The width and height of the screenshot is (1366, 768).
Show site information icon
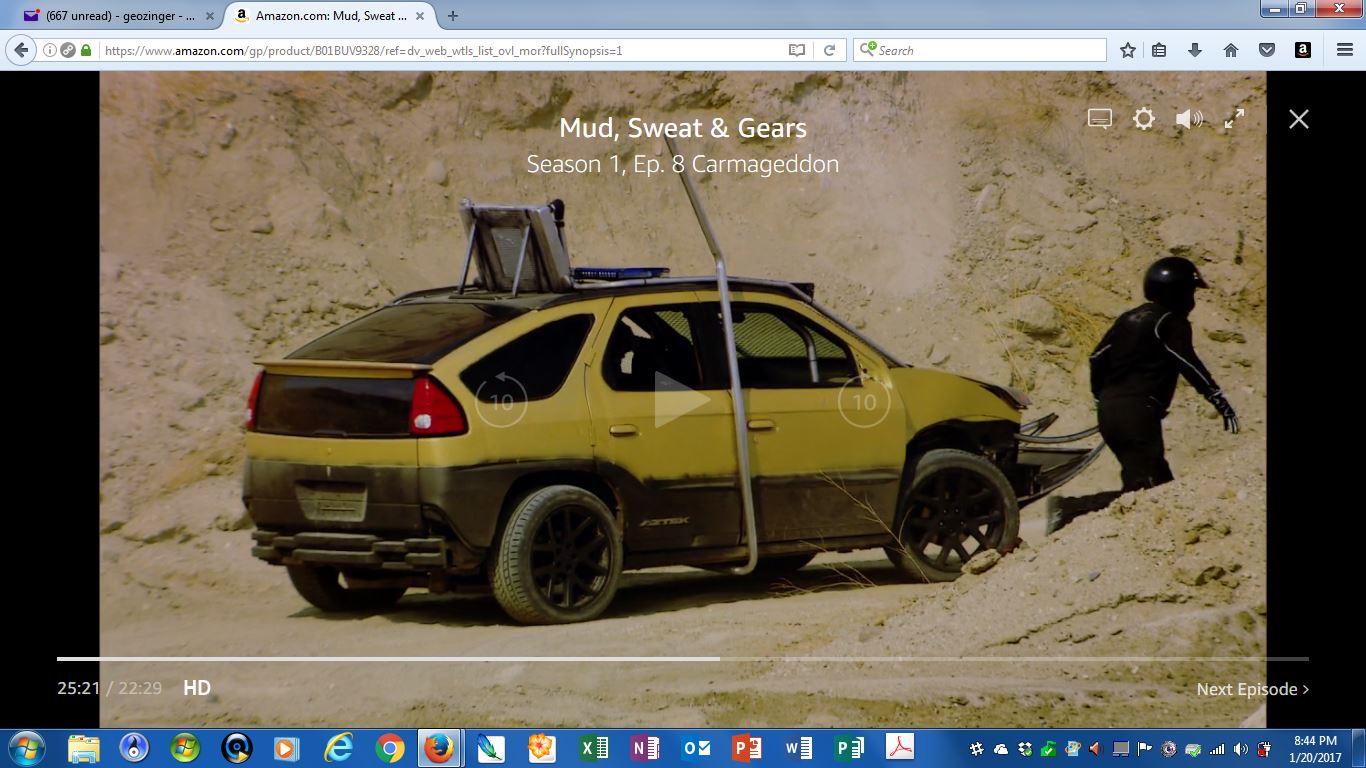[50, 50]
